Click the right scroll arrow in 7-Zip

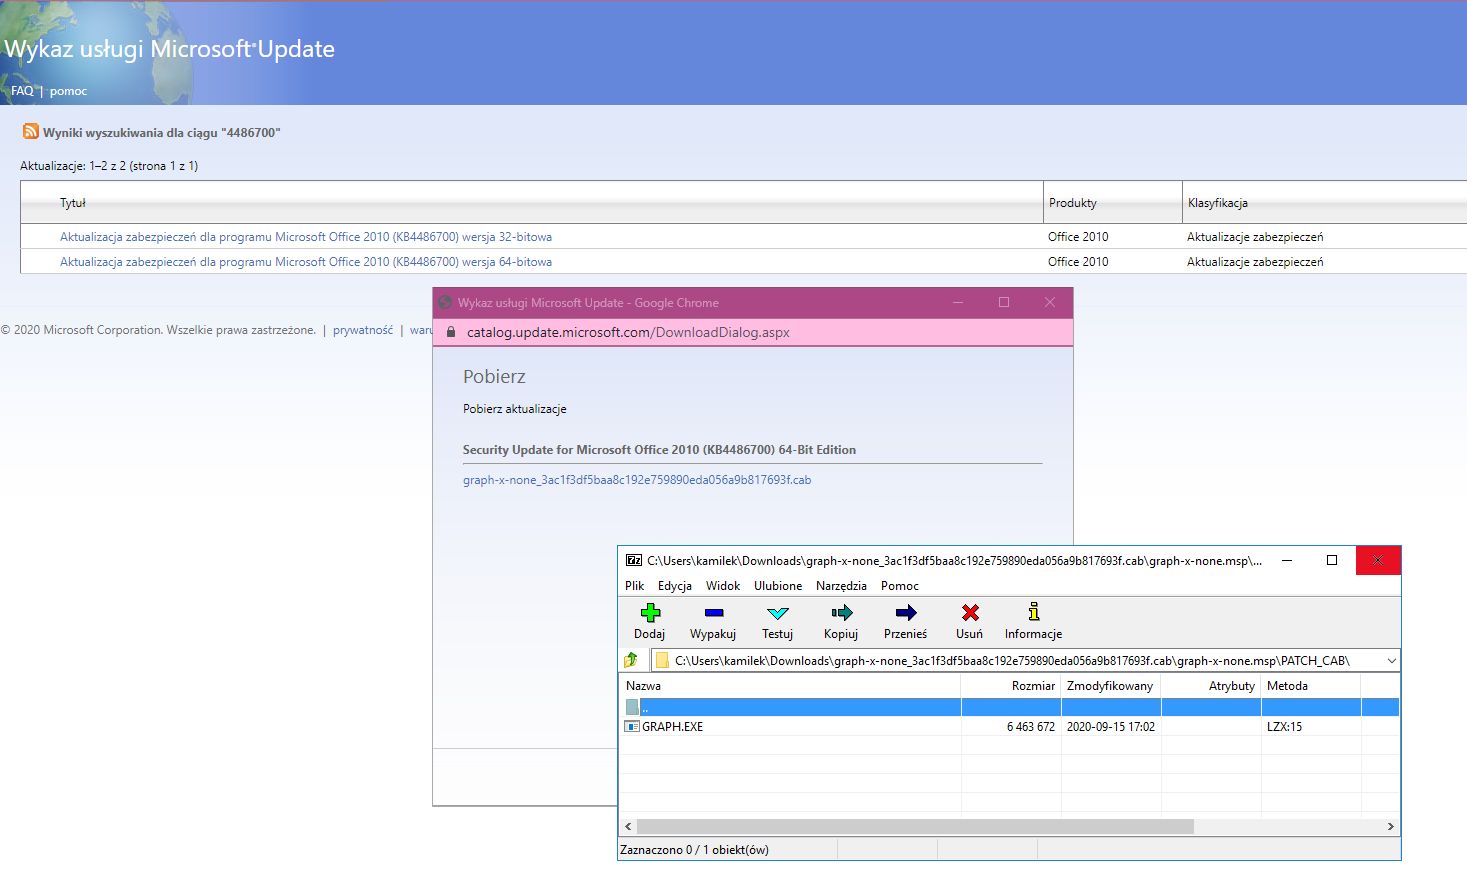1390,827
